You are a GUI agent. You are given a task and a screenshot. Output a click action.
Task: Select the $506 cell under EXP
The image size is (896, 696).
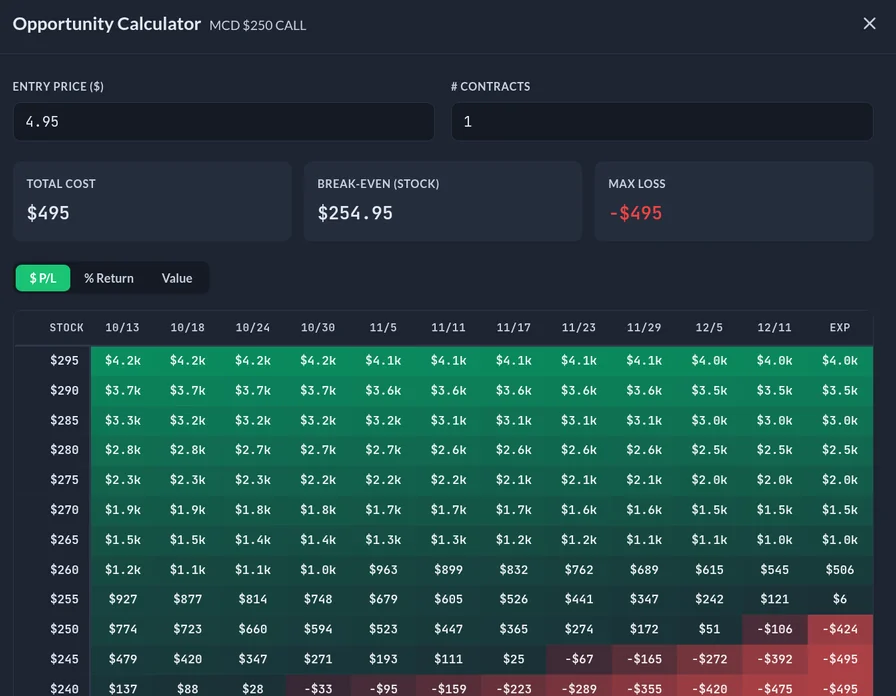pyautogui.click(x=839, y=570)
